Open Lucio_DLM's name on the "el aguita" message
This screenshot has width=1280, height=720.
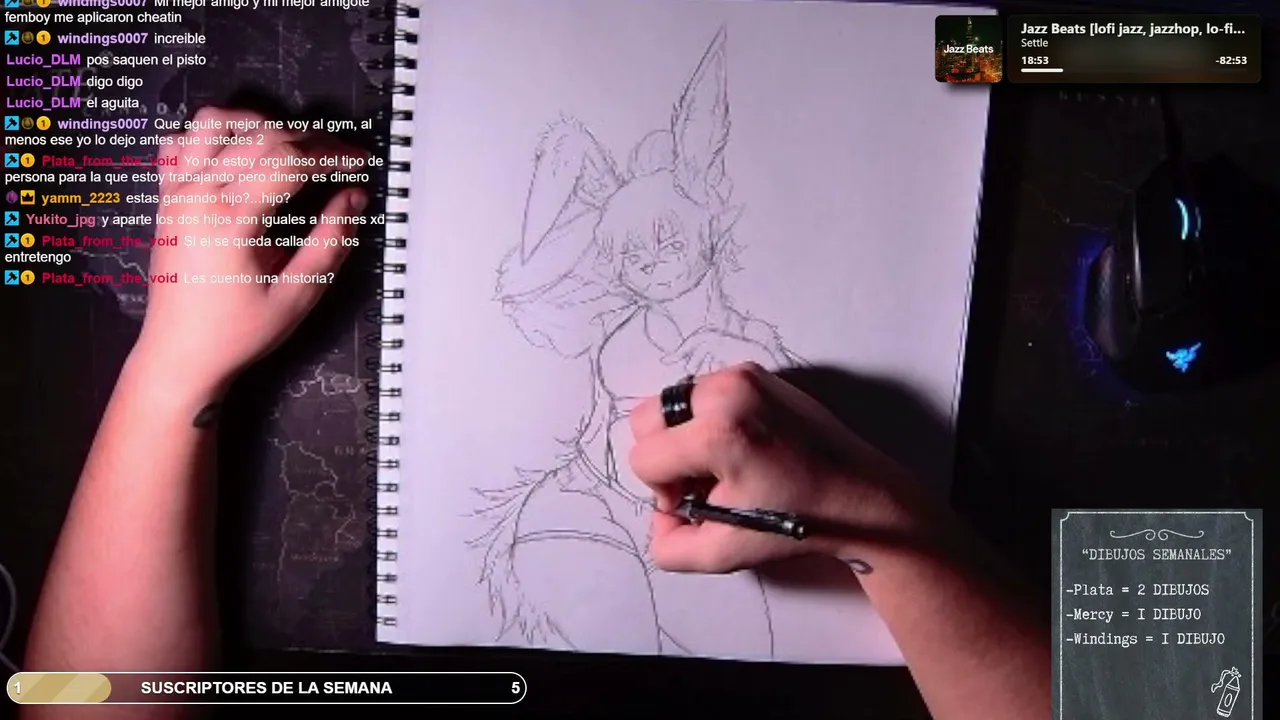tap(43, 102)
